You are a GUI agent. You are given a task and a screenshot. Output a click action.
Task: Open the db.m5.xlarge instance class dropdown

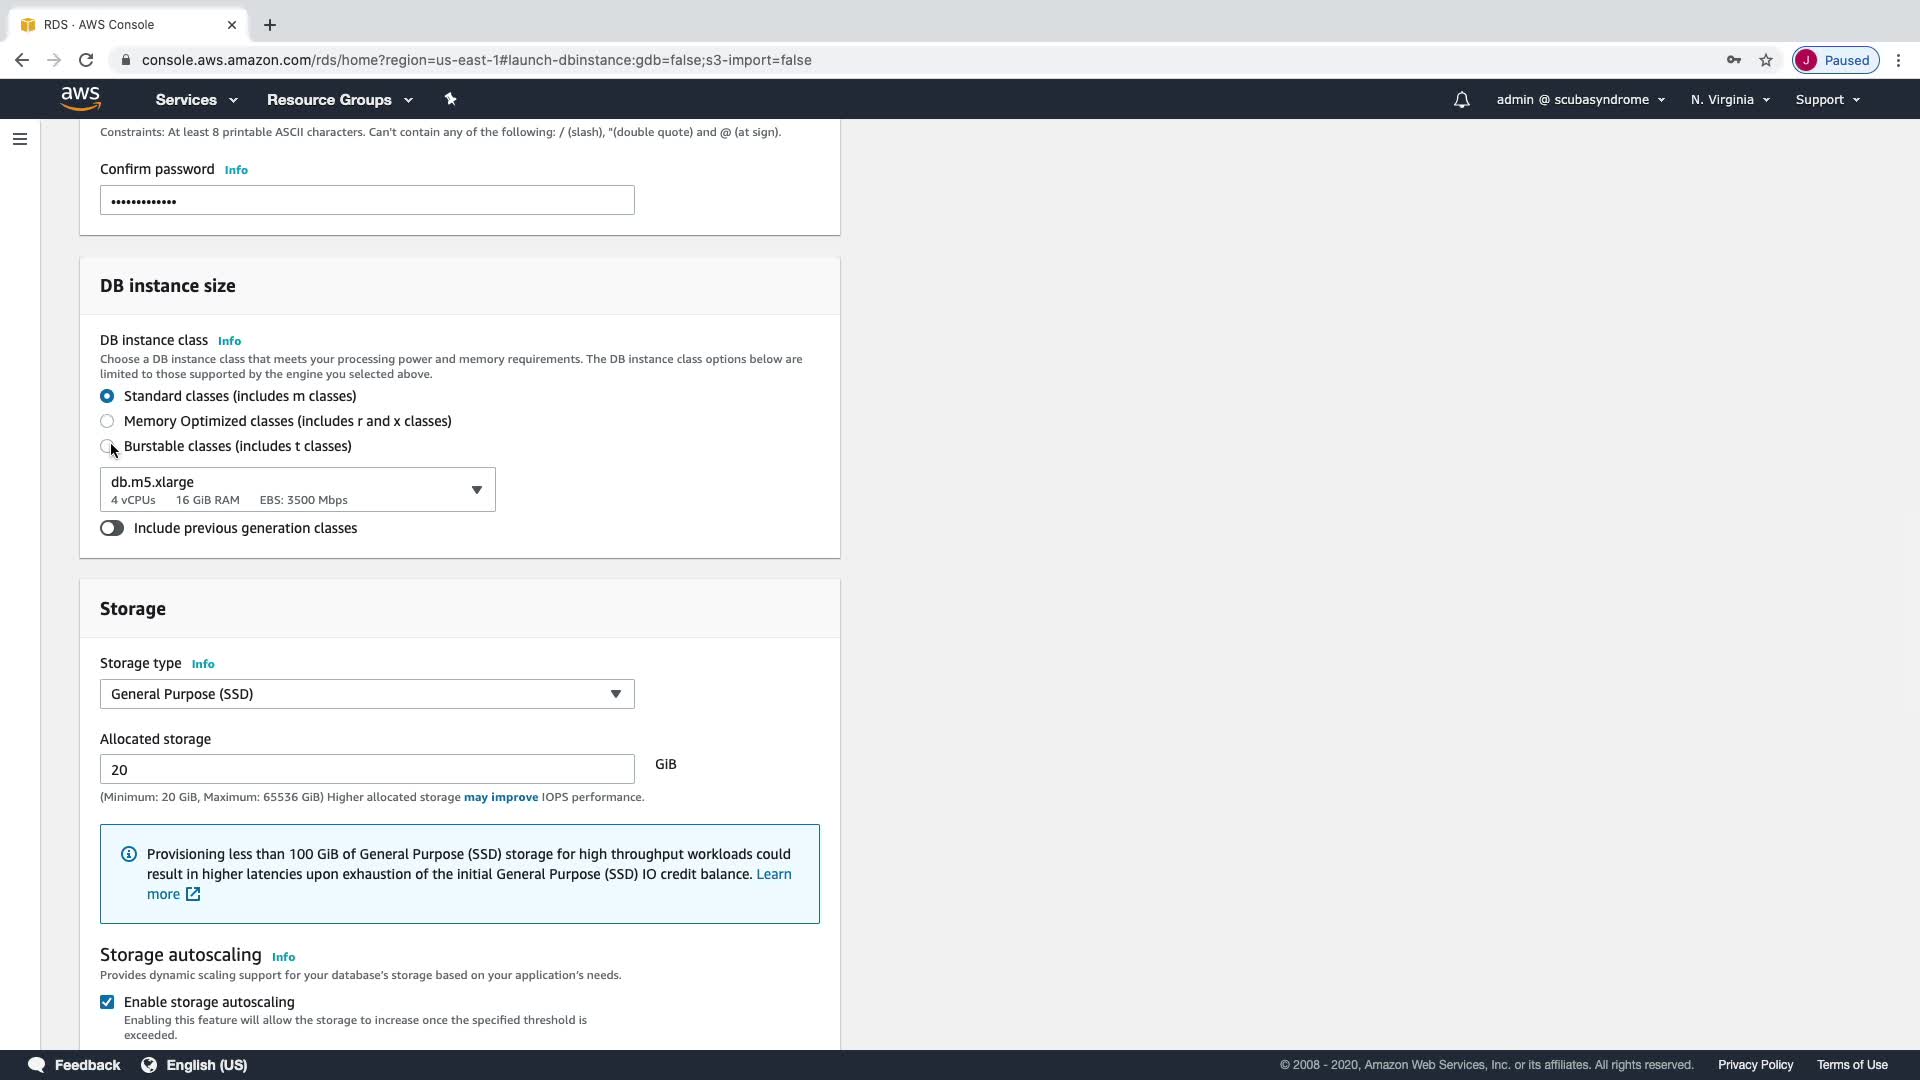click(297, 490)
